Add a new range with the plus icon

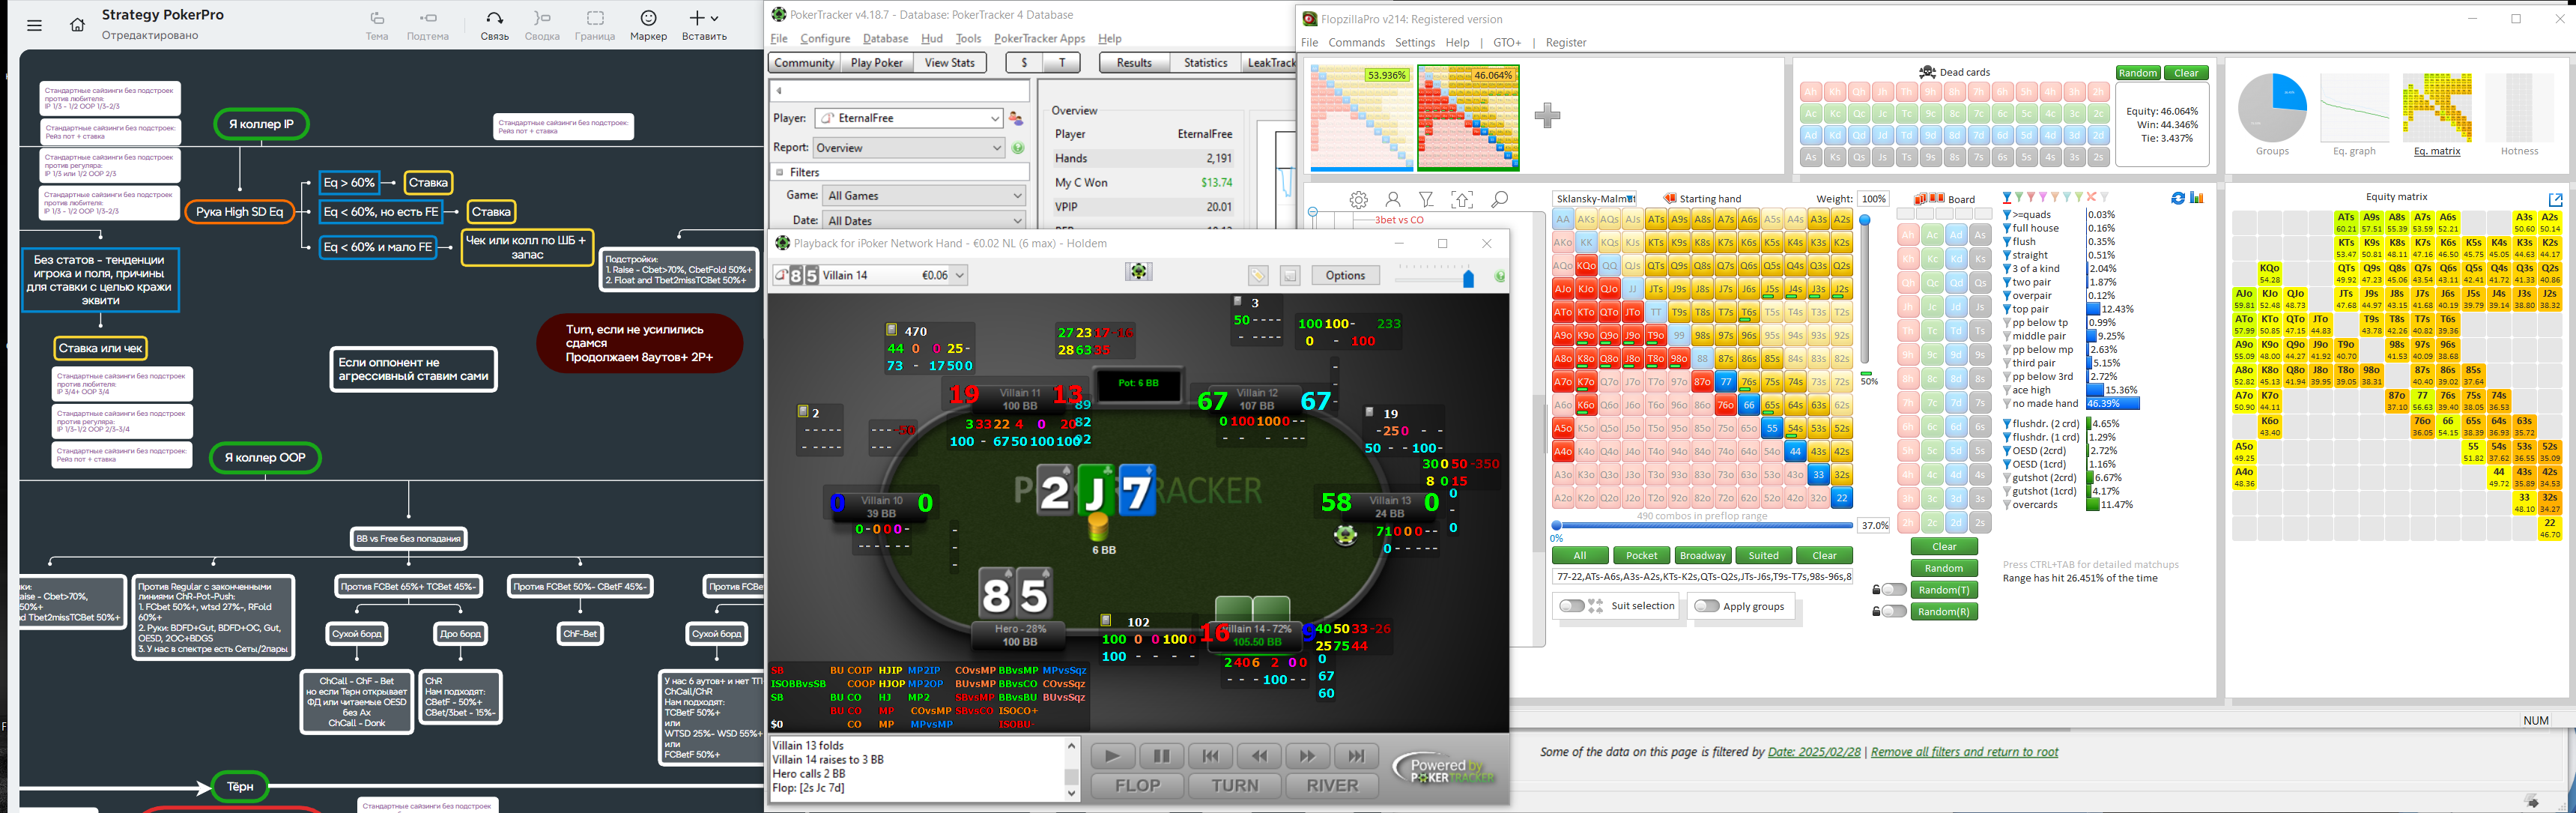(x=1547, y=116)
